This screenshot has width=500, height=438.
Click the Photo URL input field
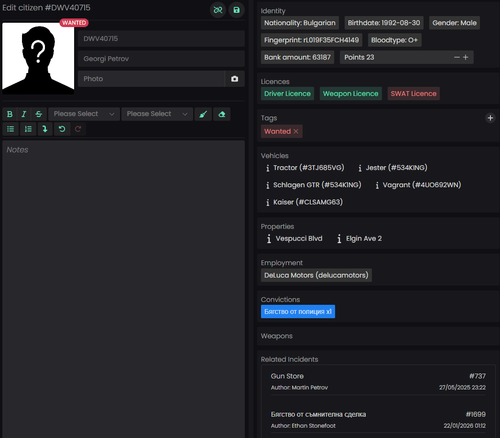(x=152, y=79)
